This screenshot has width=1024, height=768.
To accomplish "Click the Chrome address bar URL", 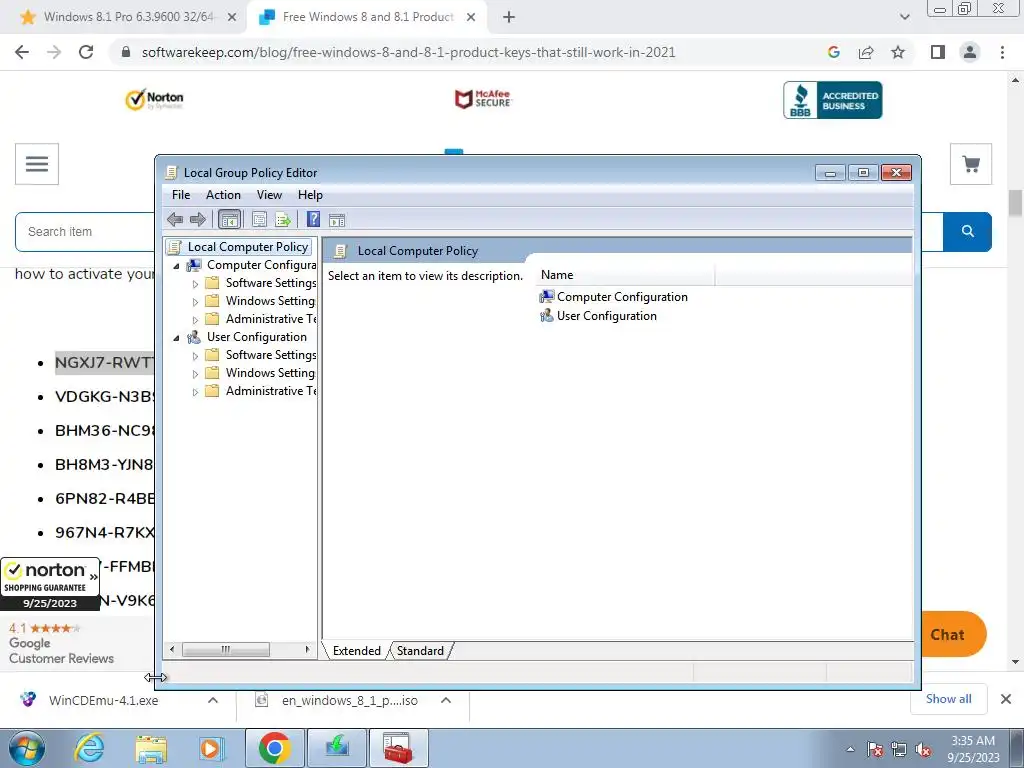I will [408, 52].
